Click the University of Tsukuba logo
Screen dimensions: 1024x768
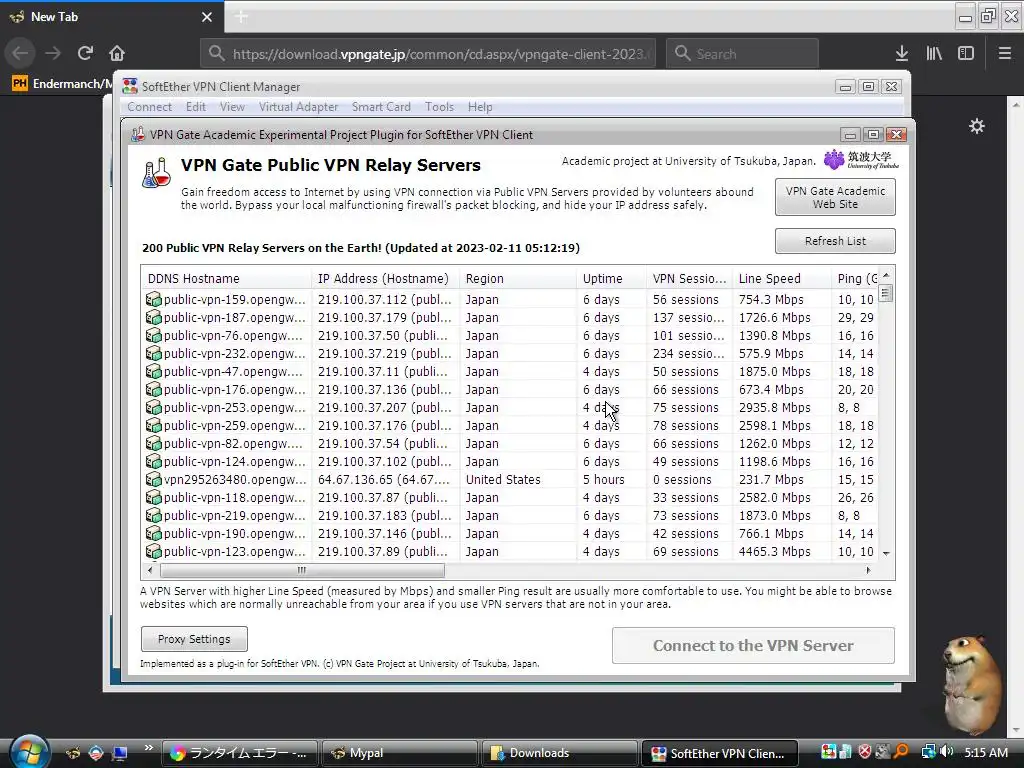point(861,160)
